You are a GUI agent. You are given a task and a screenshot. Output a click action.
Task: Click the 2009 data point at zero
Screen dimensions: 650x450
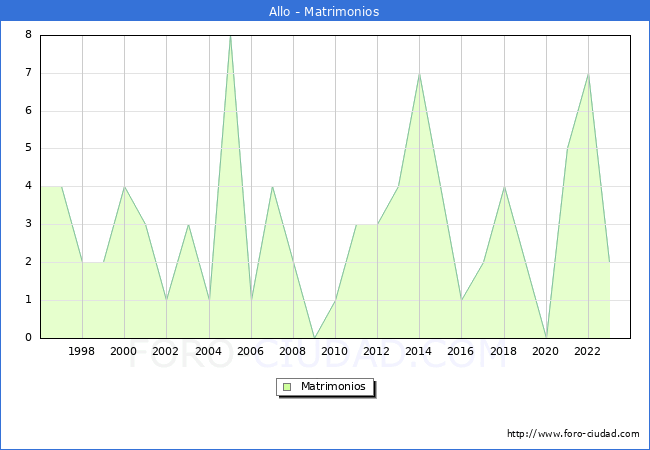click(315, 338)
